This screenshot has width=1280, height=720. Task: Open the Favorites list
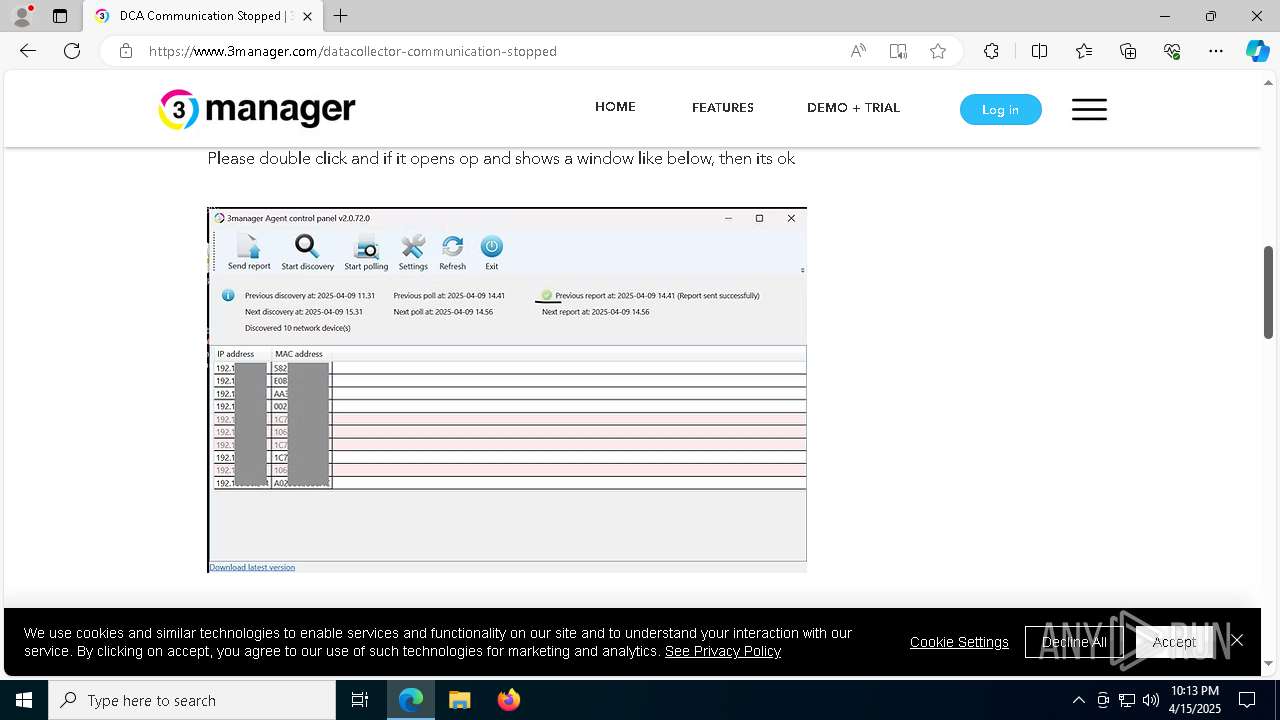pos(1084,51)
